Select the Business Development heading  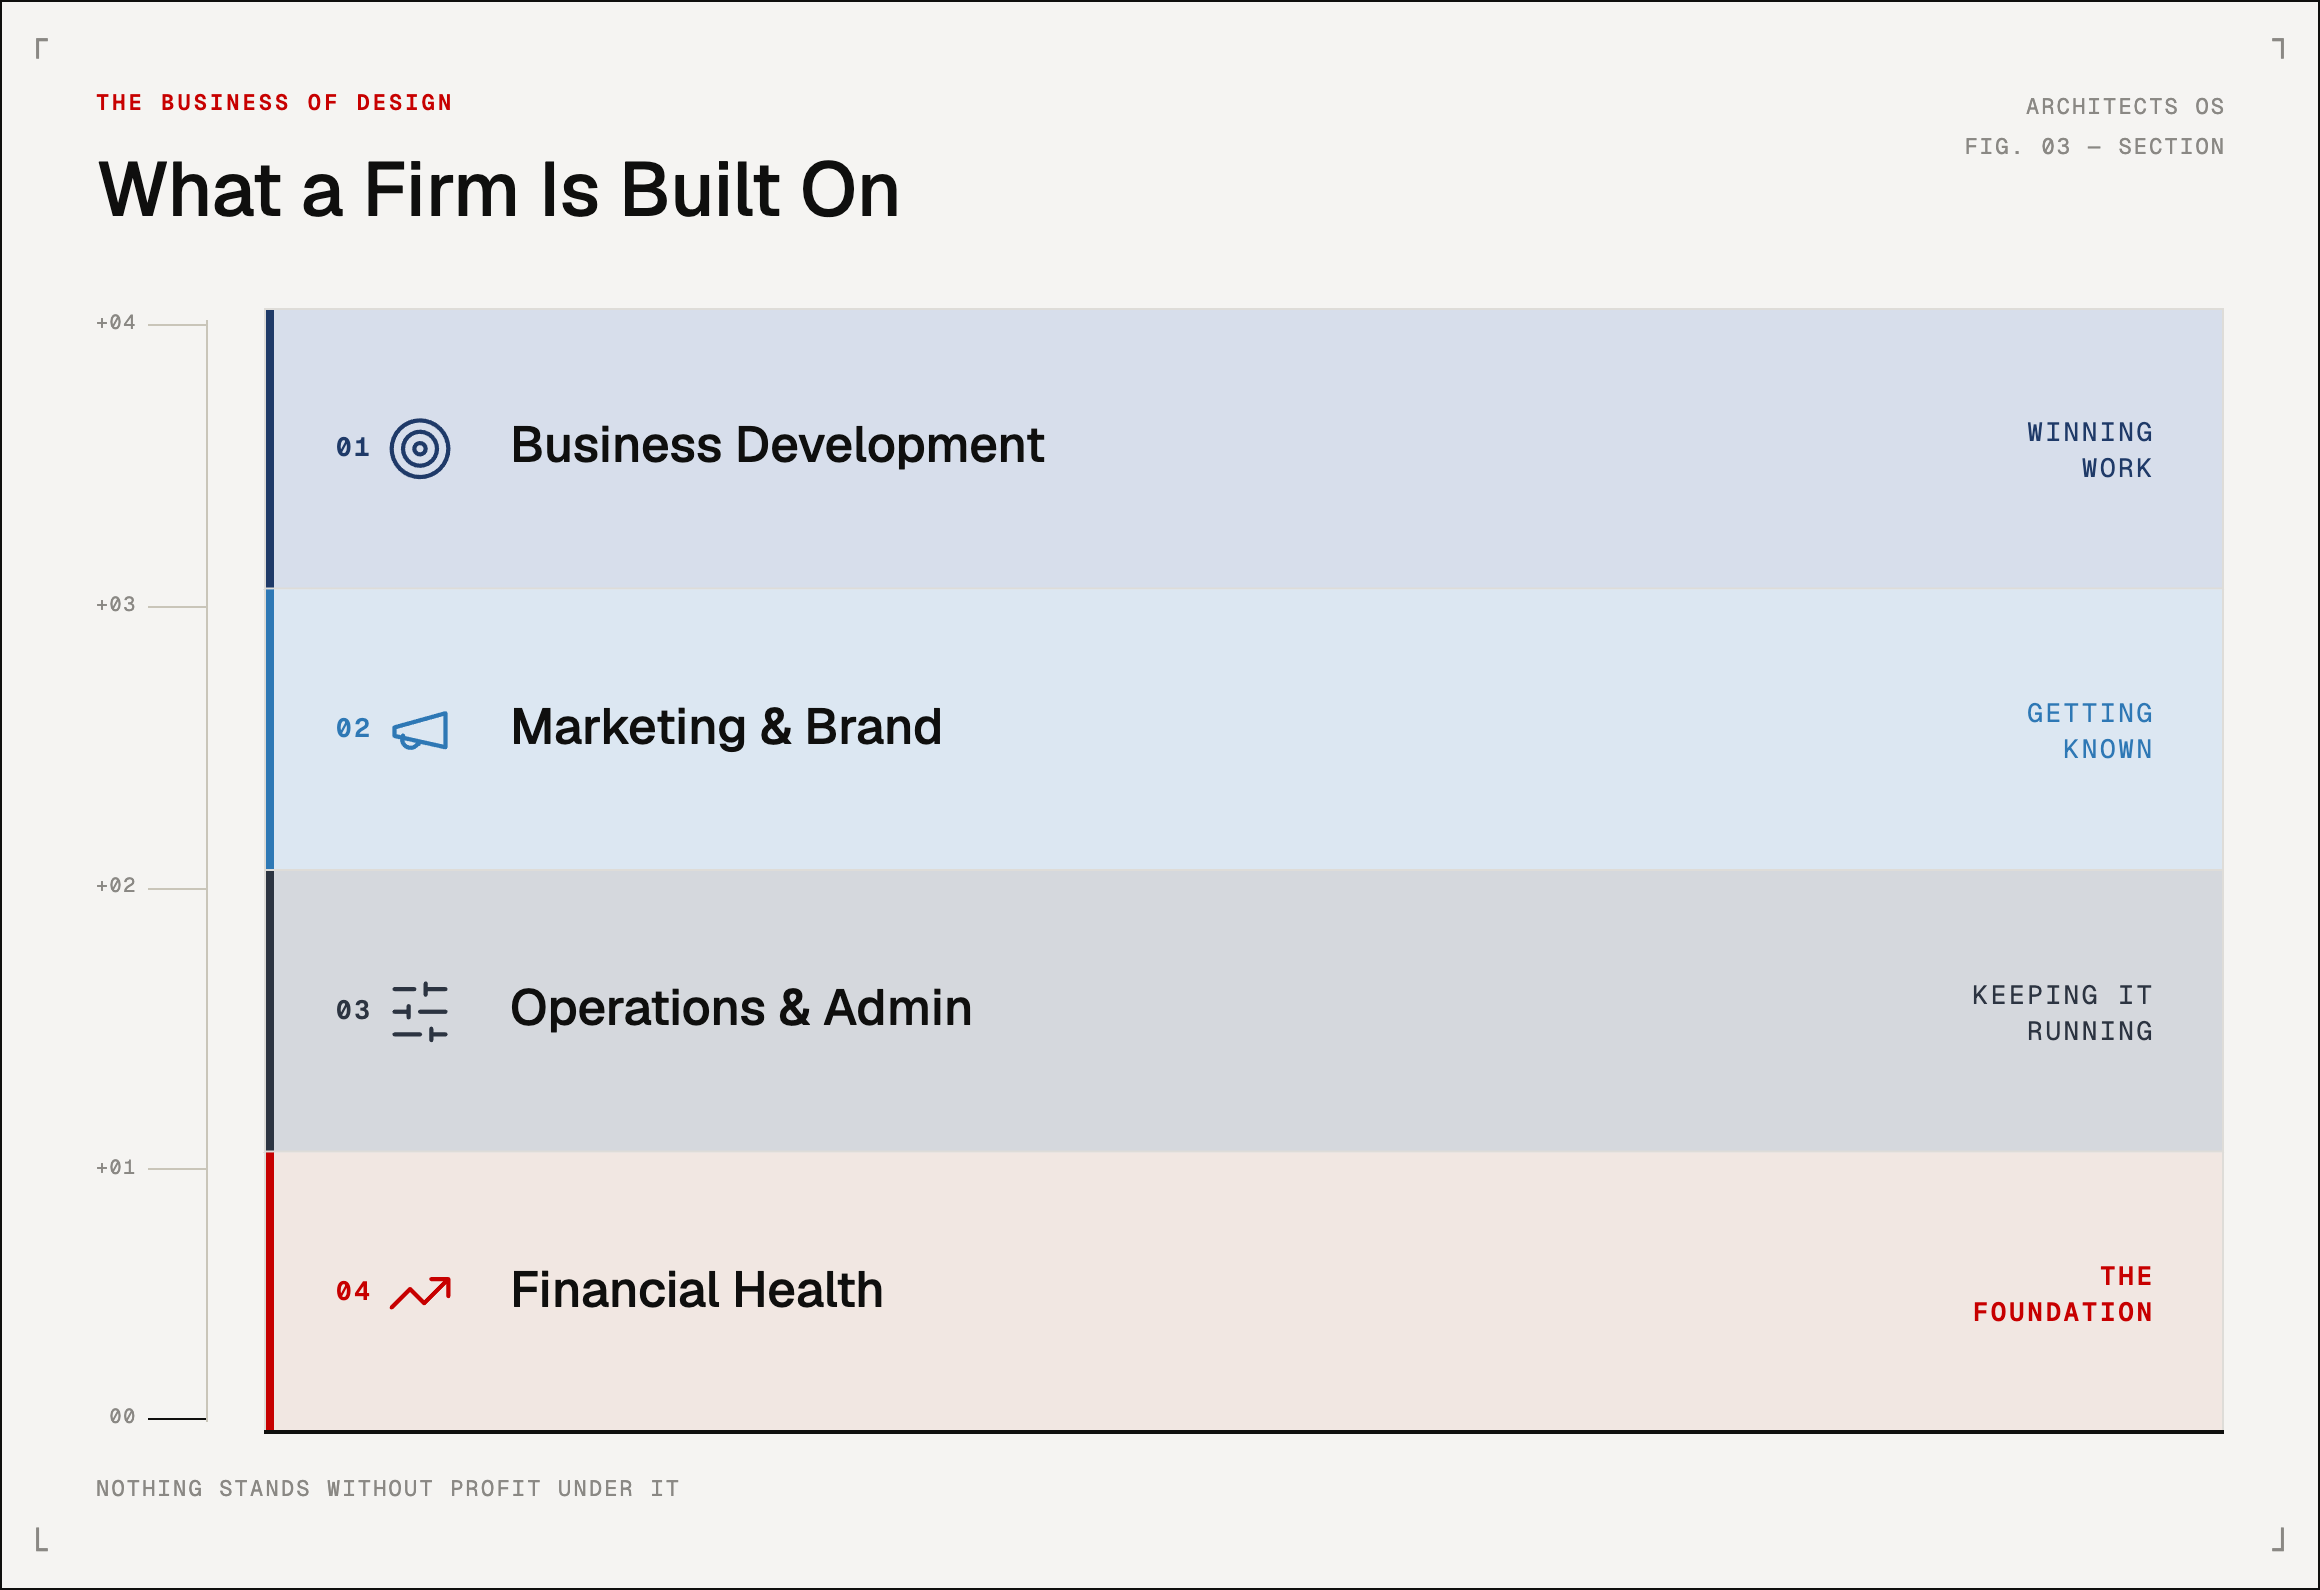pyautogui.click(x=777, y=446)
